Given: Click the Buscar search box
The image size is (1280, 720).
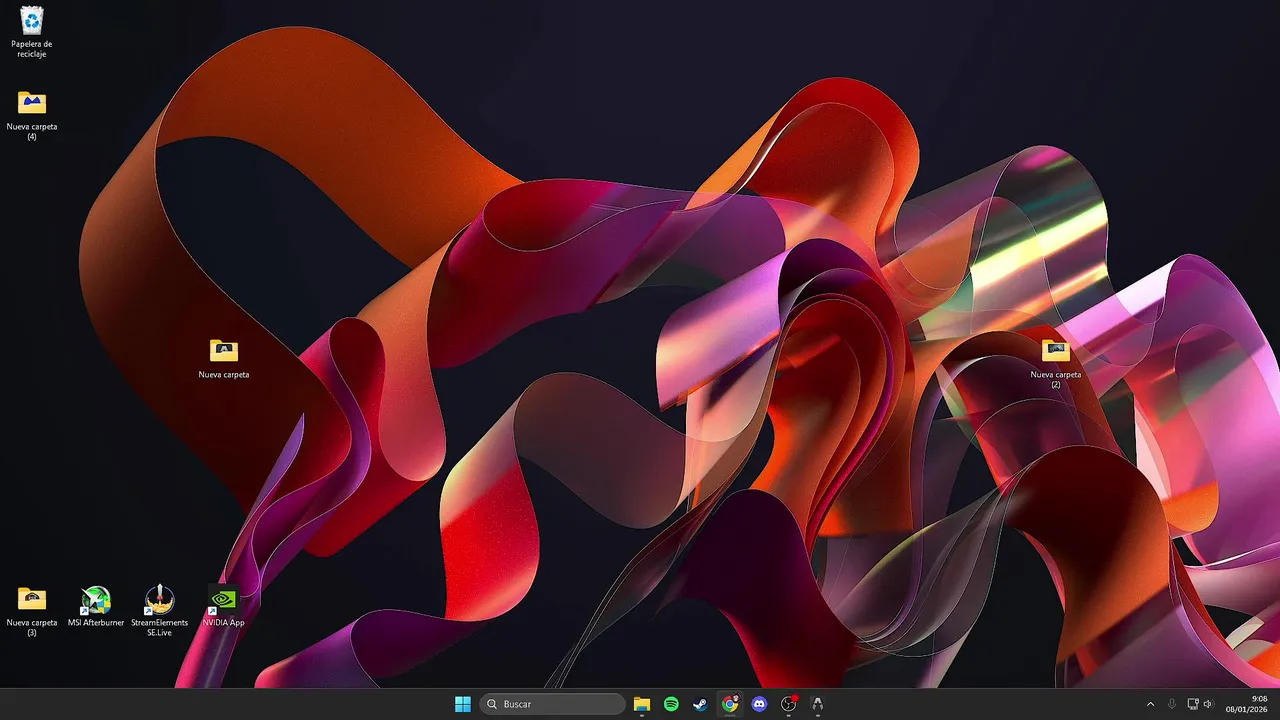Looking at the screenshot, I should (553, 704).
